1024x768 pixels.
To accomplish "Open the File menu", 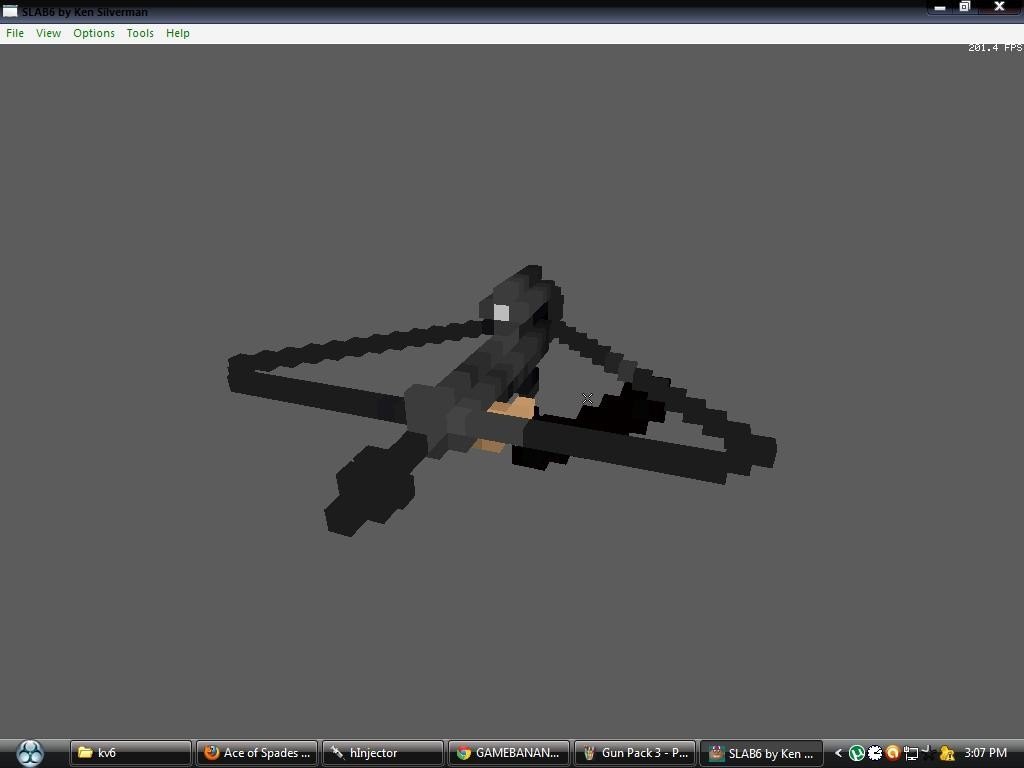I will 15,33.
